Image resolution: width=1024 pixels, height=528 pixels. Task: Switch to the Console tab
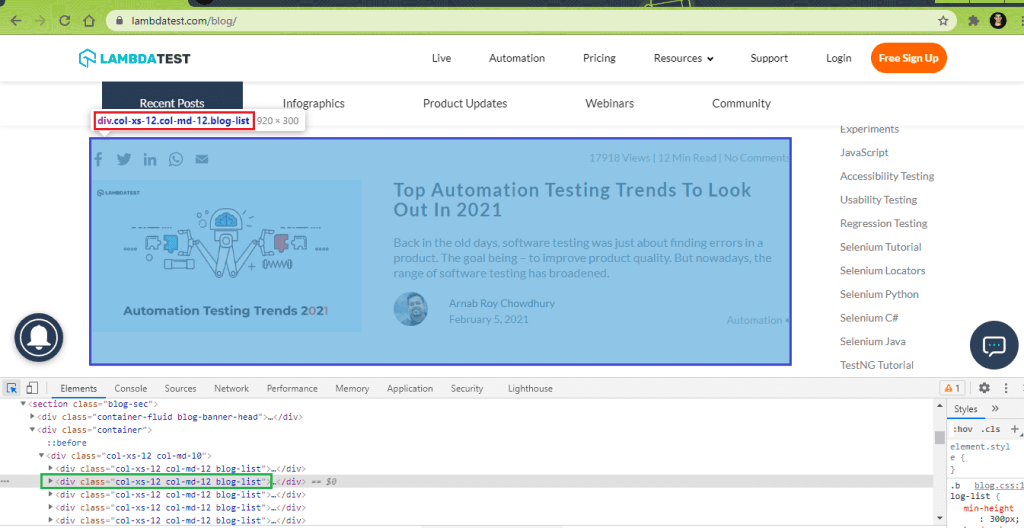point(131,388)
